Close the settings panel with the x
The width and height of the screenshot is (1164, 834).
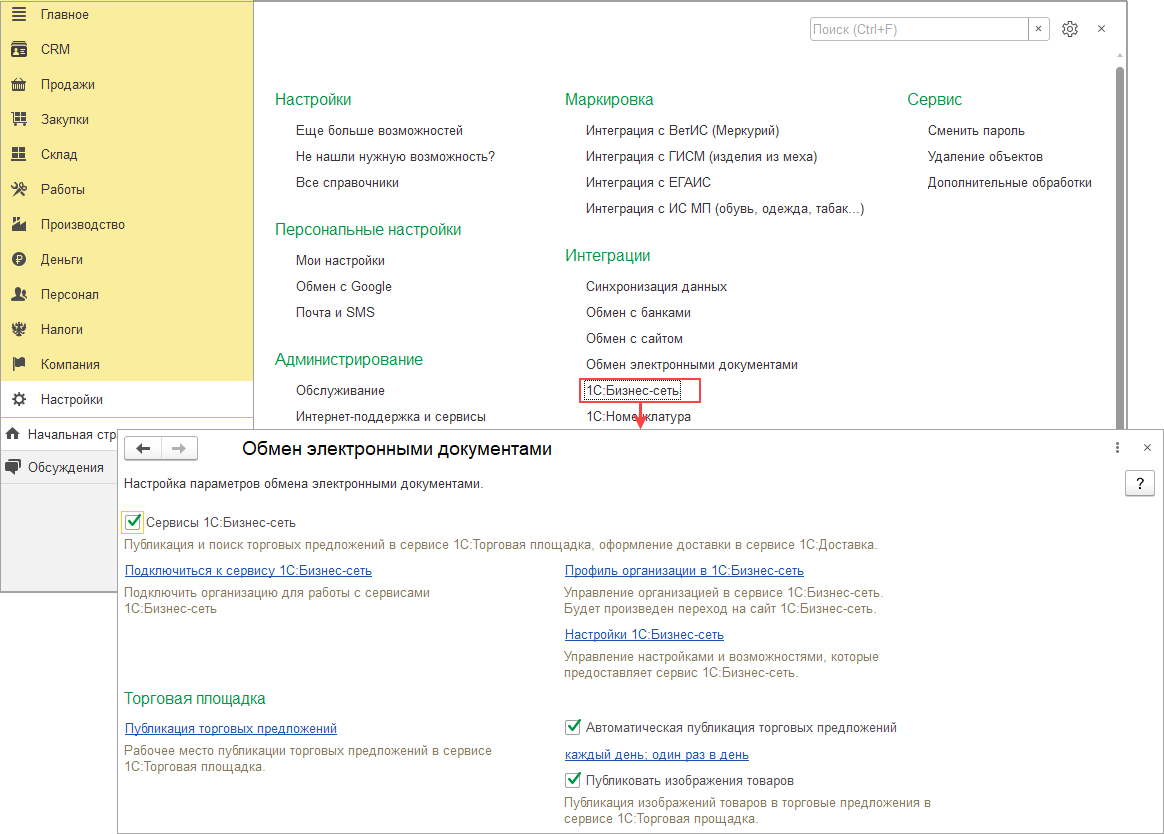coord(1102,29)
